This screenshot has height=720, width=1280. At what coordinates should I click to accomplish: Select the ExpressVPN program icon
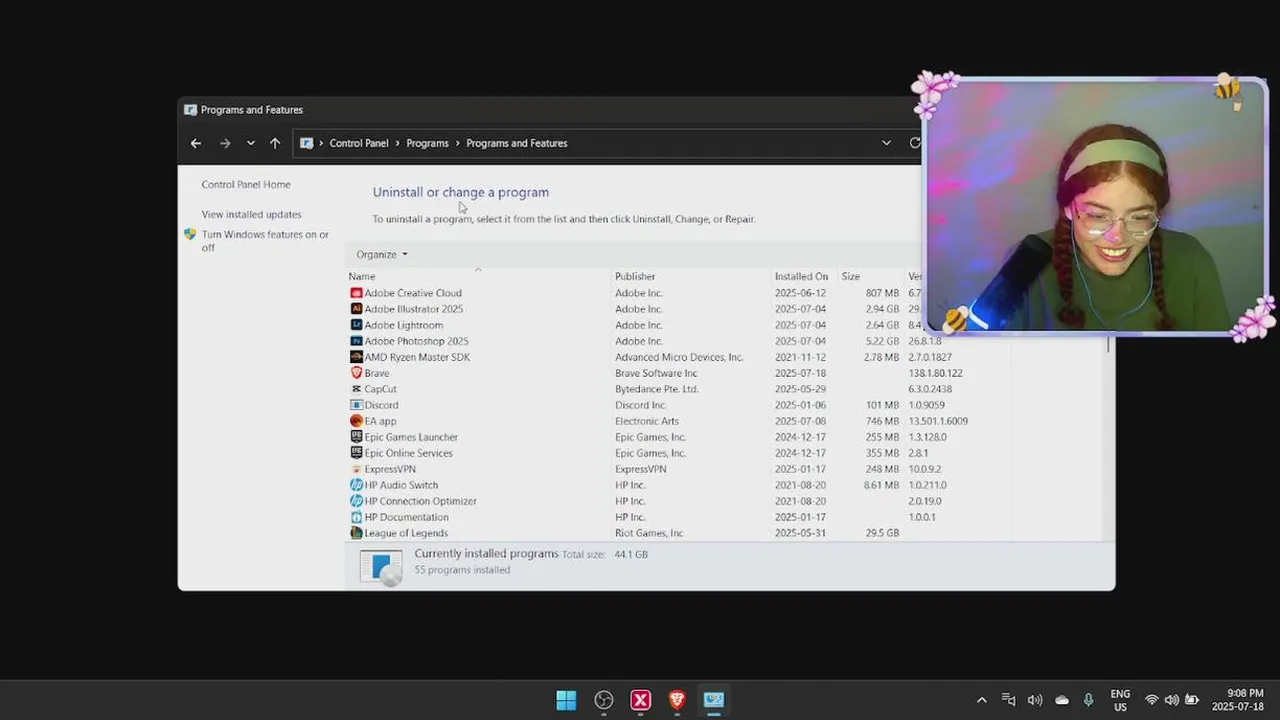(356, 469)
